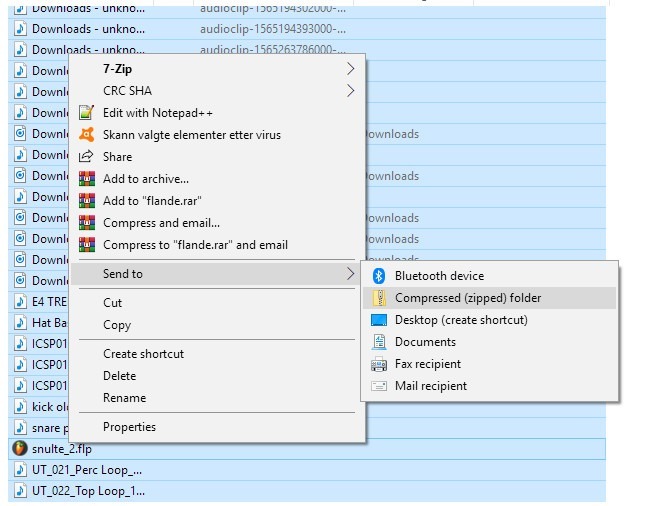The height and width of the screenshot is (506, 646).
Task: Click the Fax recipient icon
Action: (x=379, y=364)
